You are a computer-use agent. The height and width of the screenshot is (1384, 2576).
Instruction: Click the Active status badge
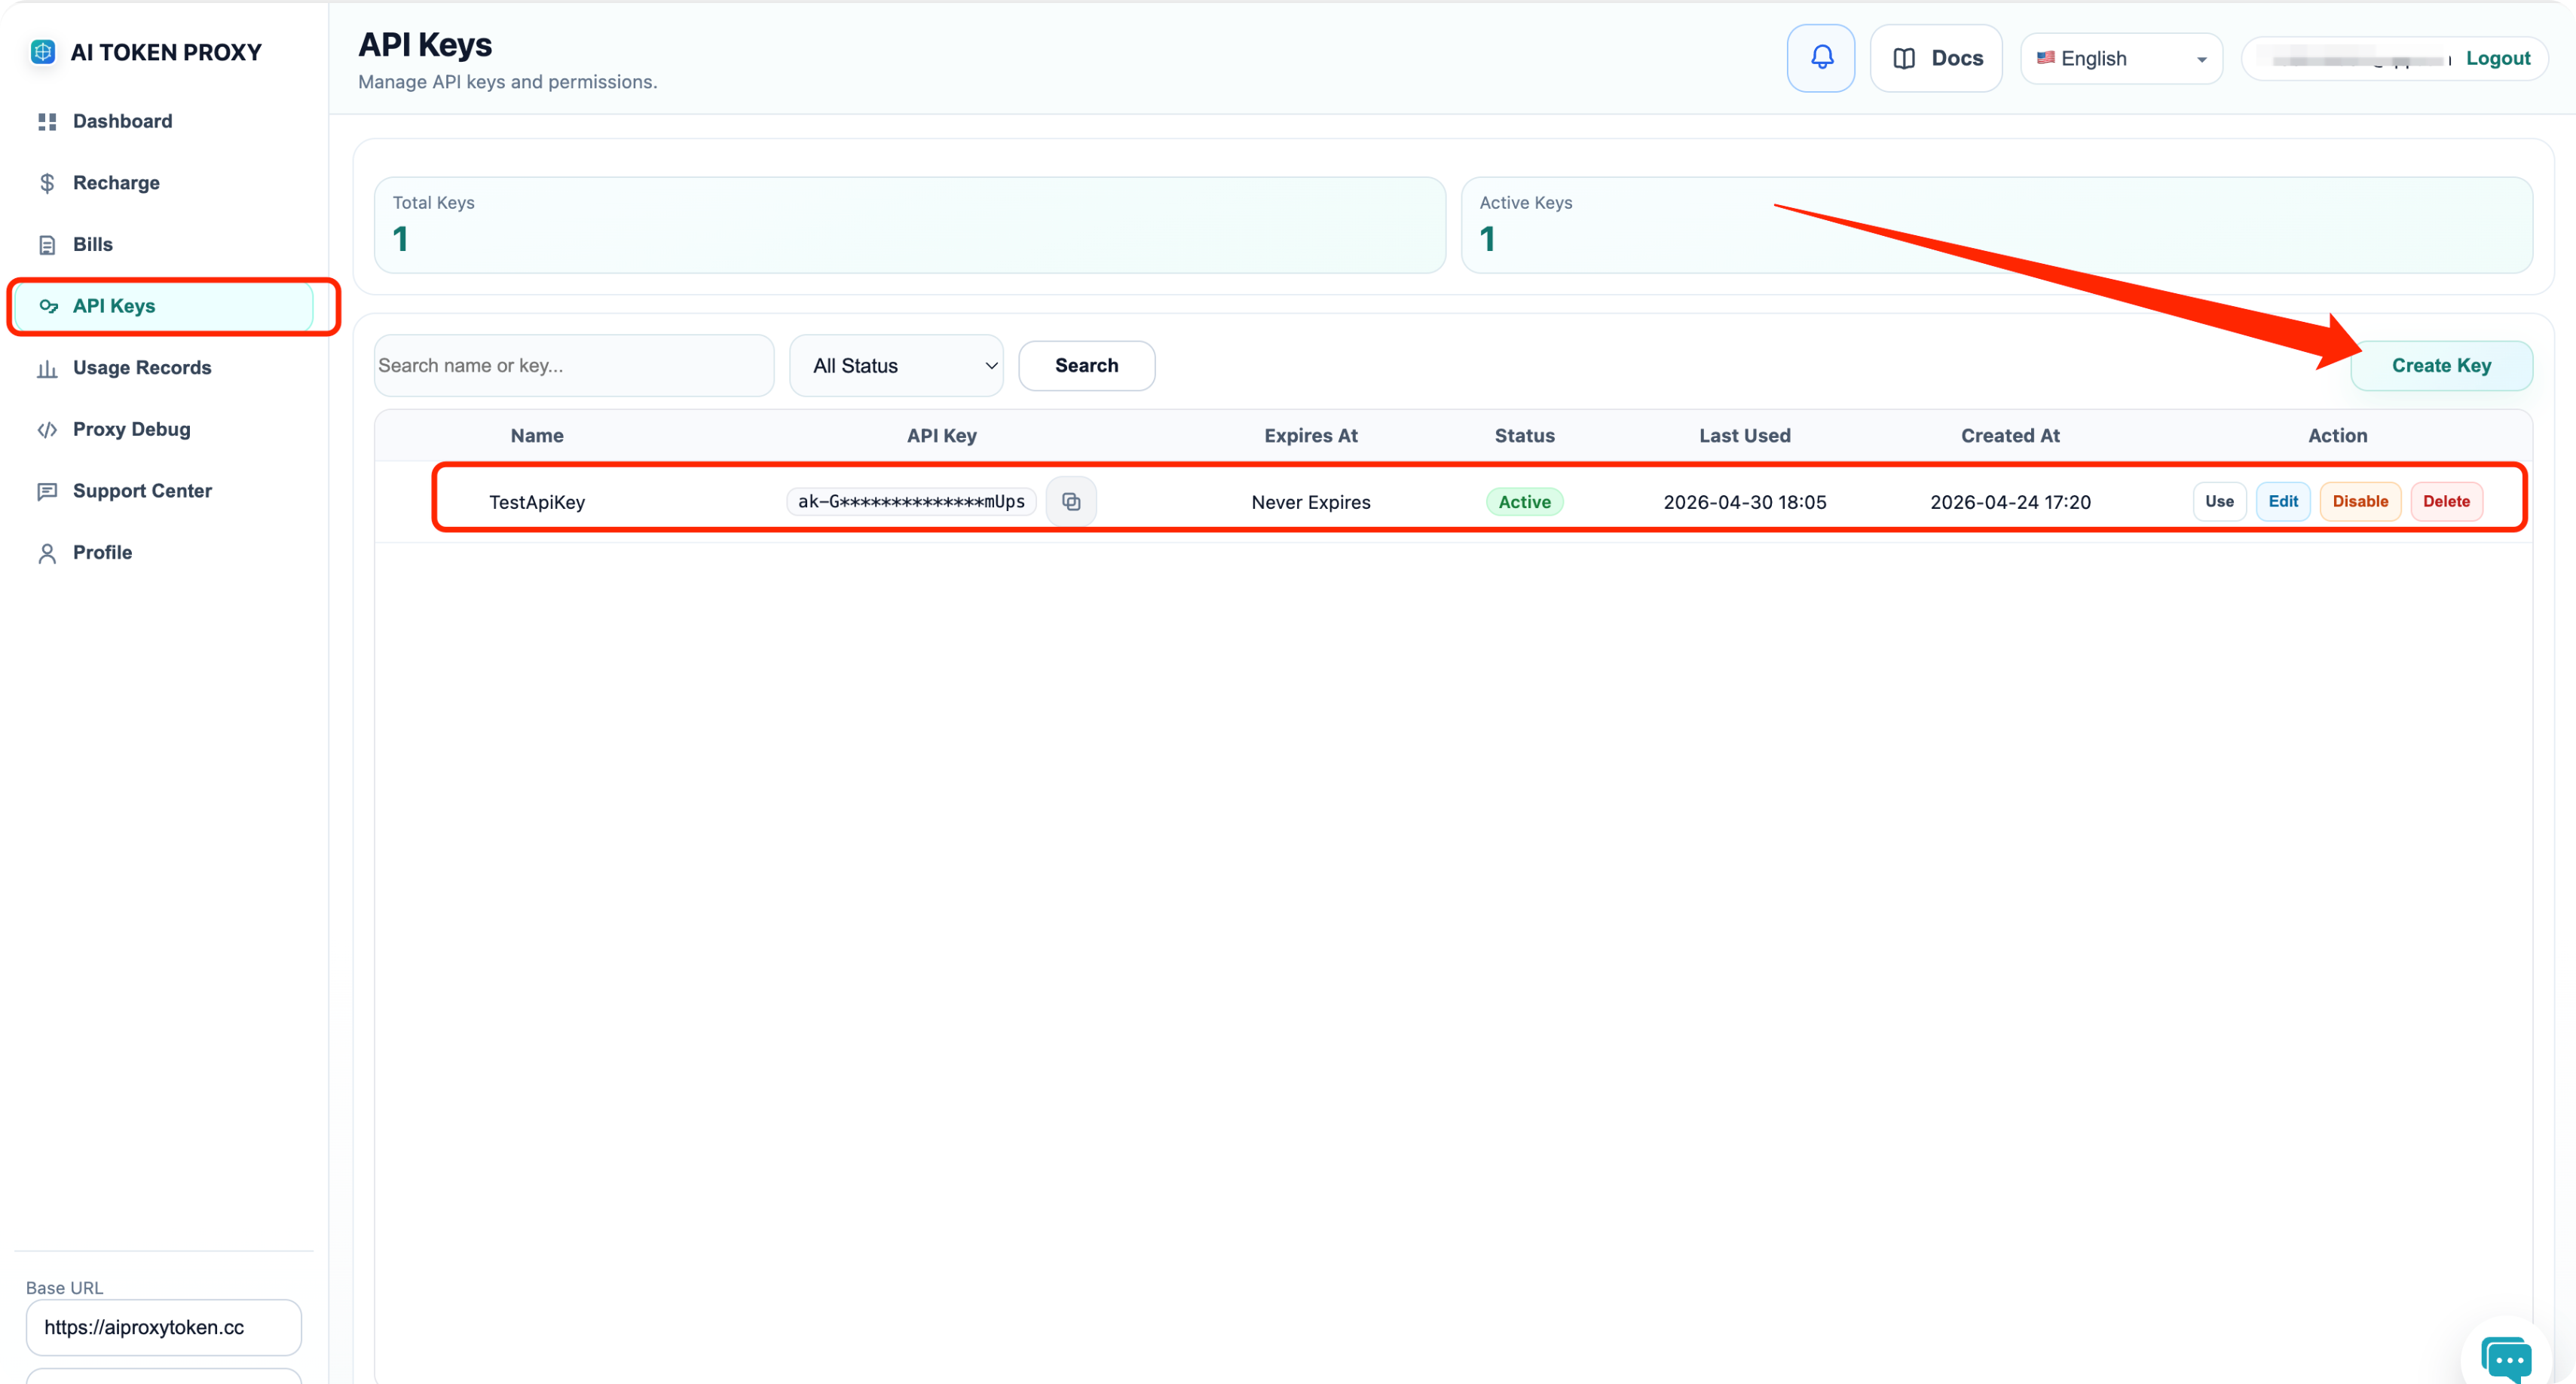[x=1524, y=502]
